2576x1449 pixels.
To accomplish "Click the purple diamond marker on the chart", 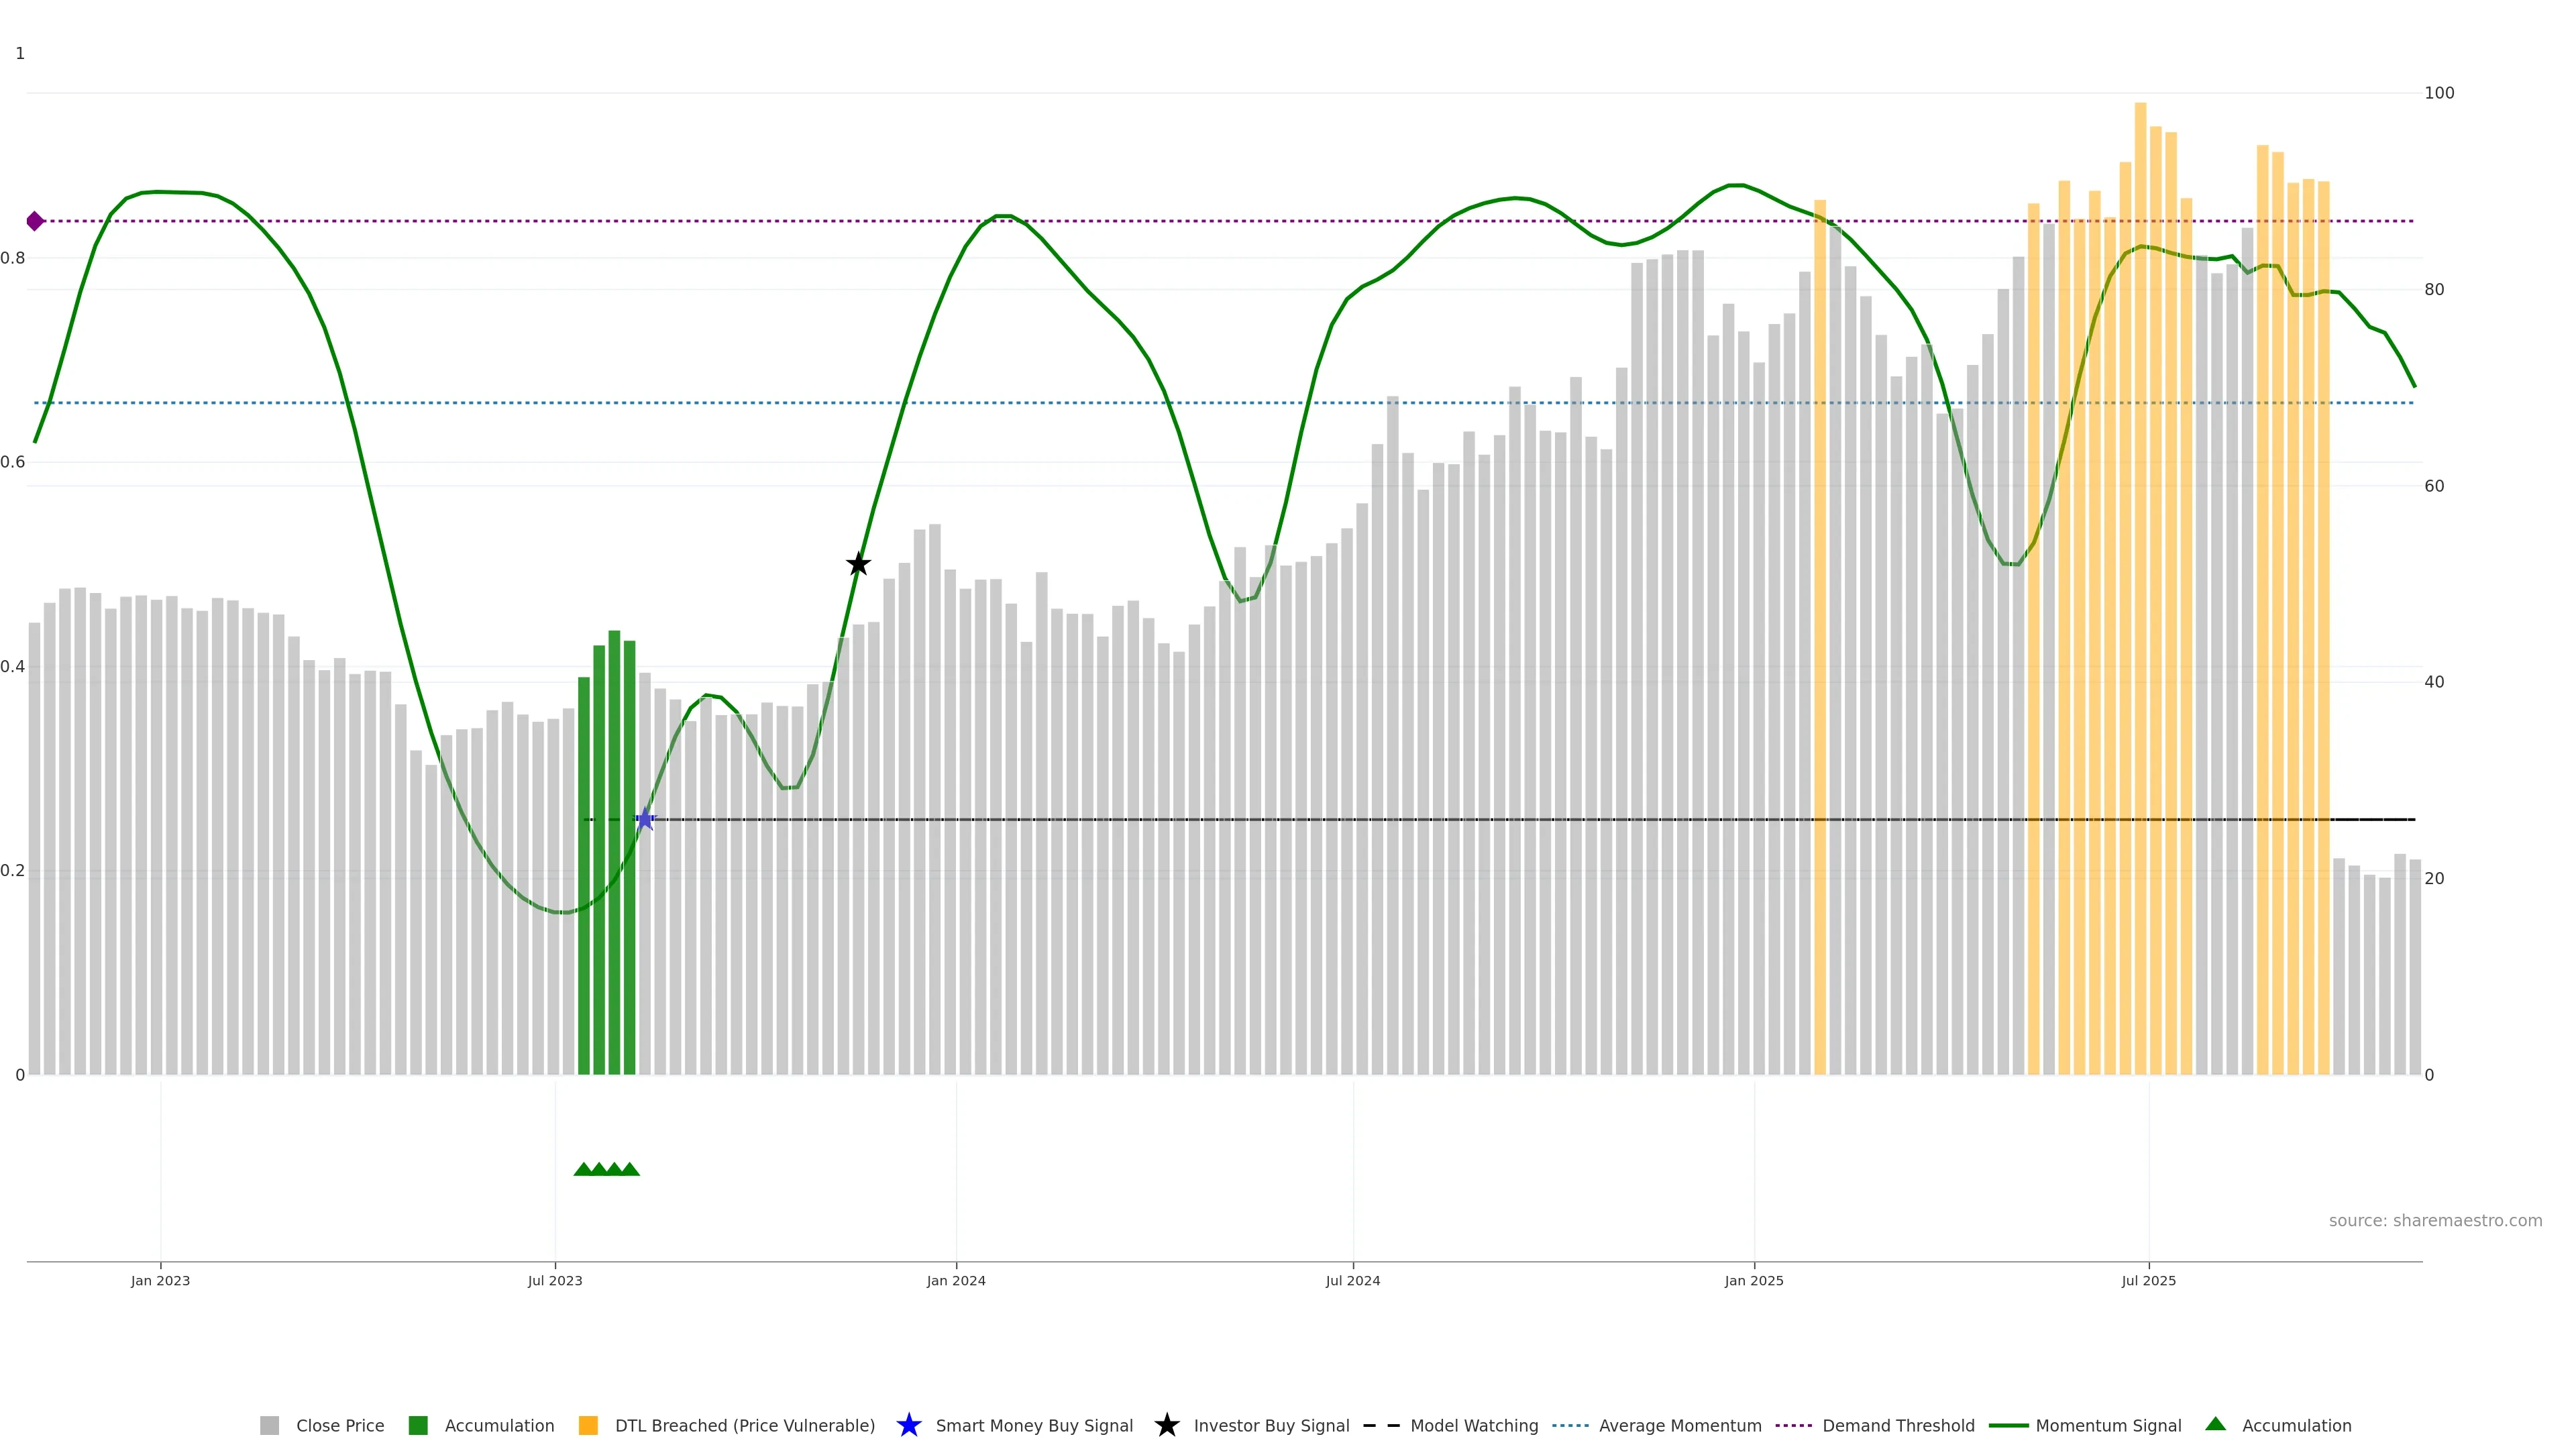I will [x=35, y=221].
